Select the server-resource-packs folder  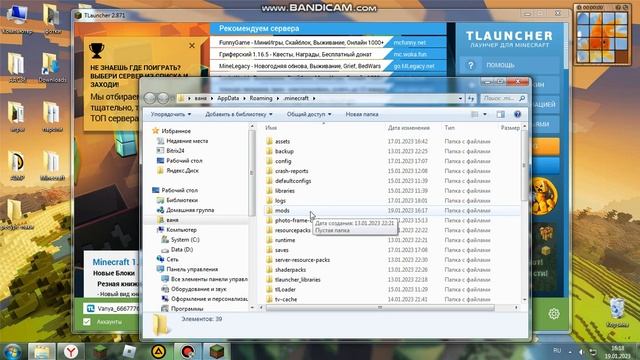pyautogui.click(x=302, y=260)
